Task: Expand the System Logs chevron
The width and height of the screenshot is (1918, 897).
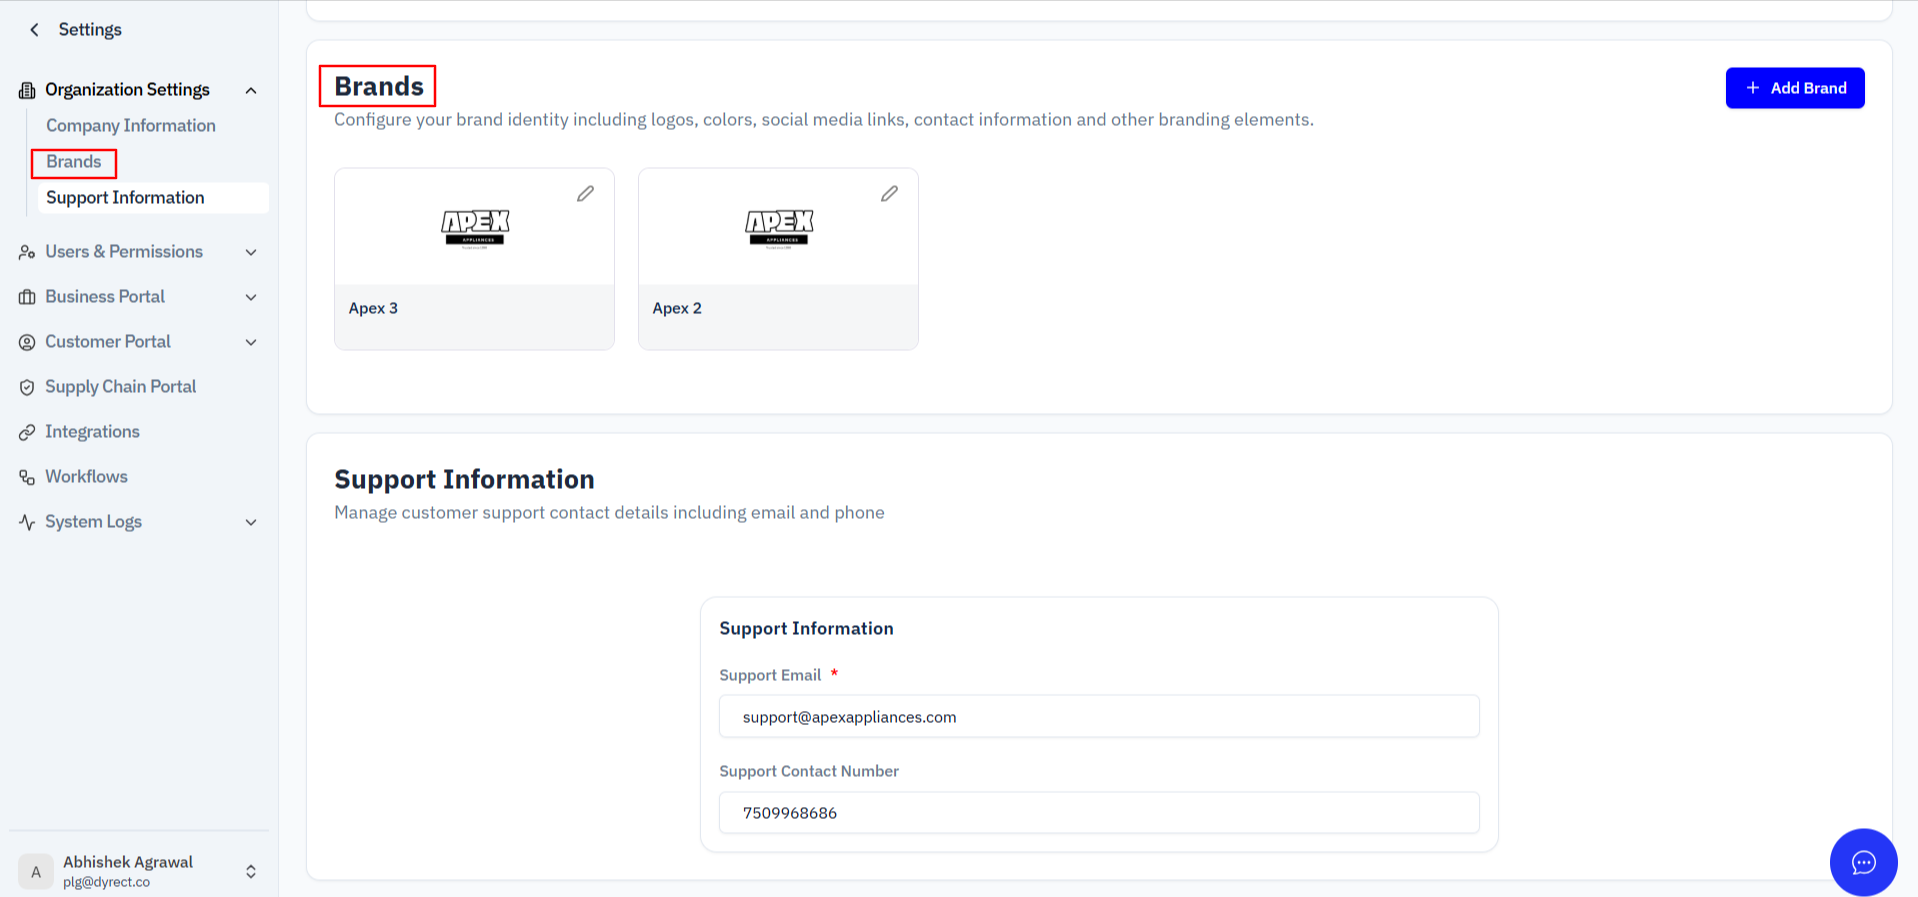Action: pyautogui.click(x=251, y=522)
